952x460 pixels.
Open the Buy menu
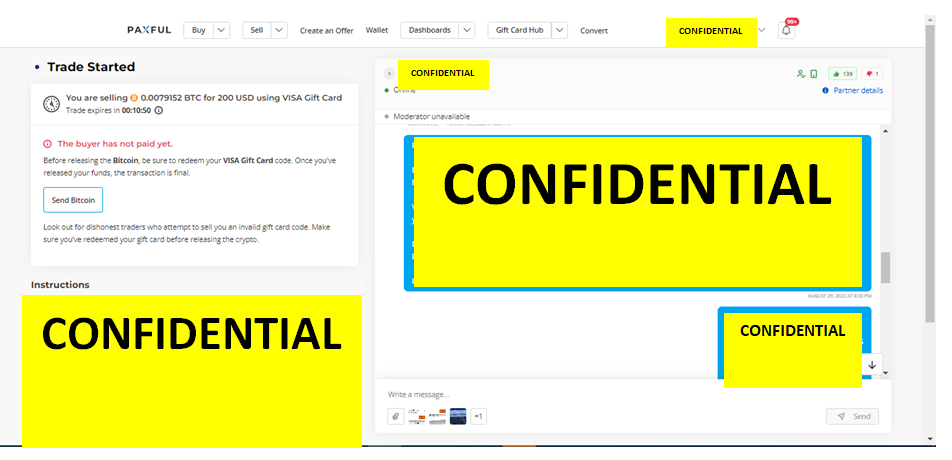tap(199, 30)
